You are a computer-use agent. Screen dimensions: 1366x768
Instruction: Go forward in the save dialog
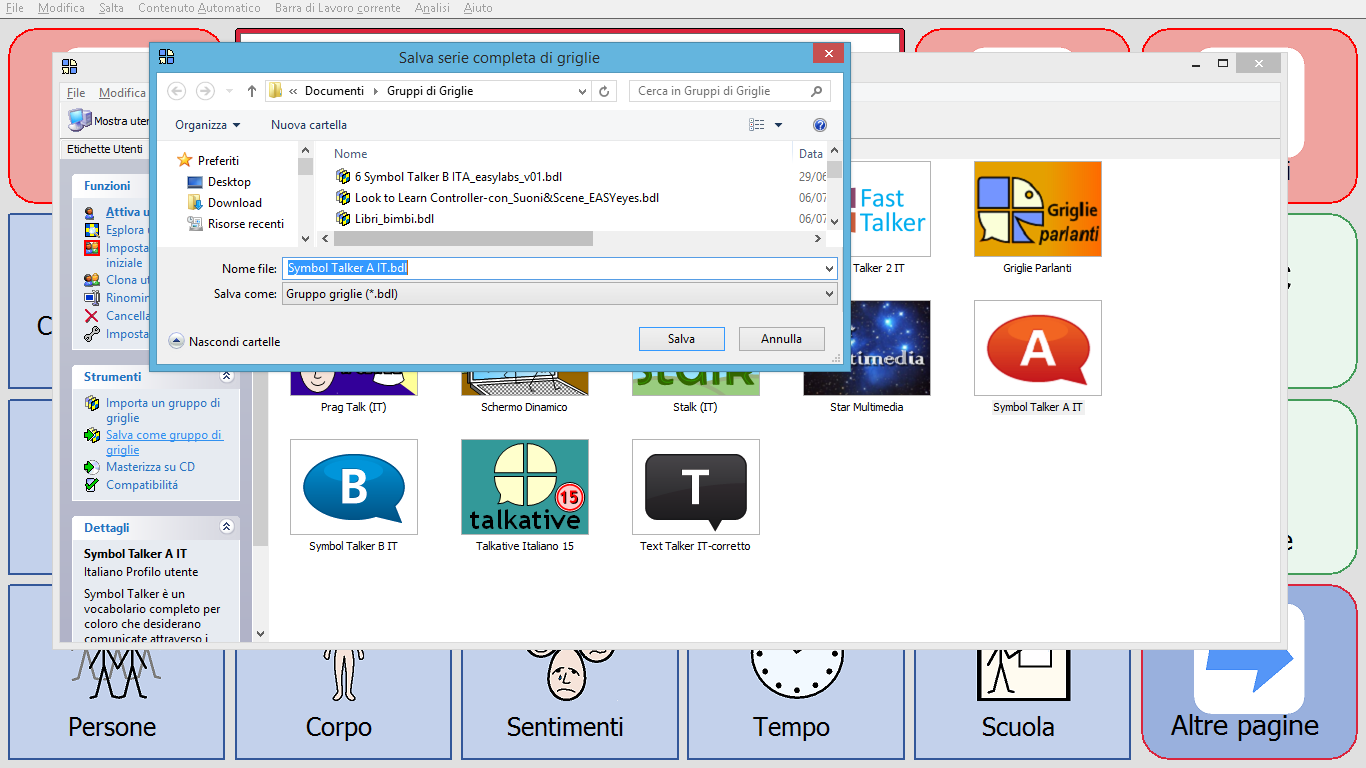tap(205, 91)
